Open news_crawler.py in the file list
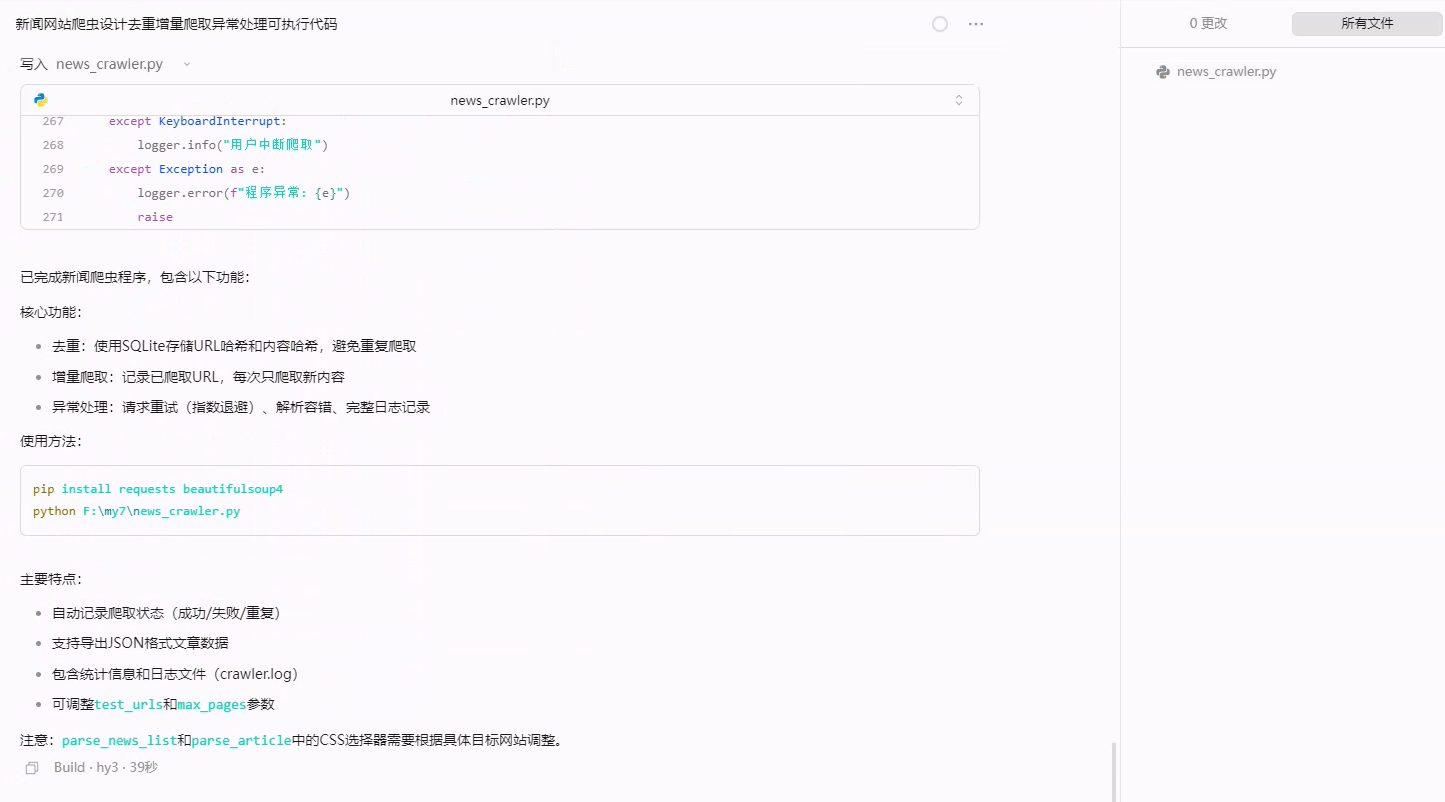Image resolution: width=1445 pixels, height=802 pixels. point(1227,72)
